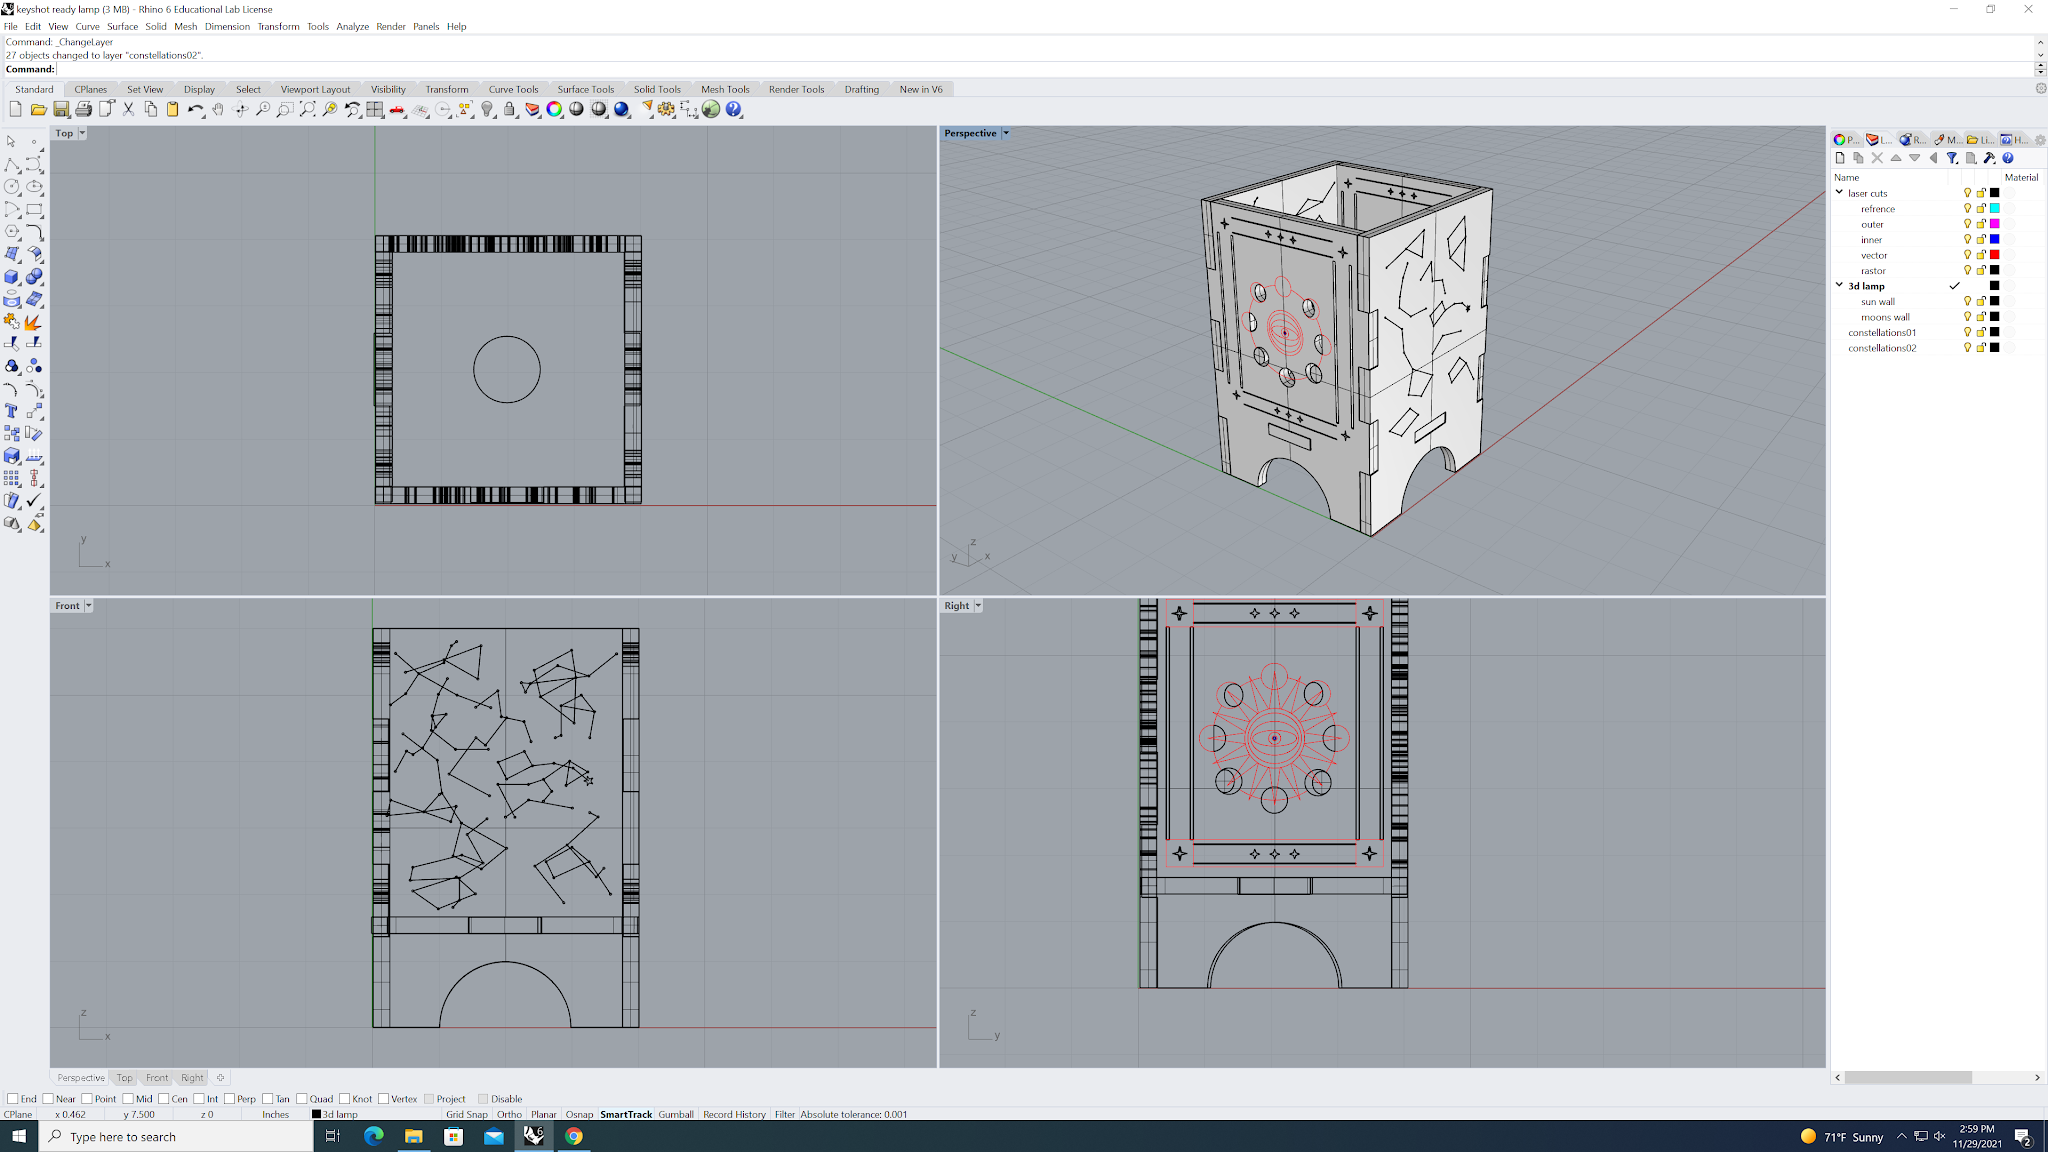Click the layer filter funnel icon

tap(1952, 158)
